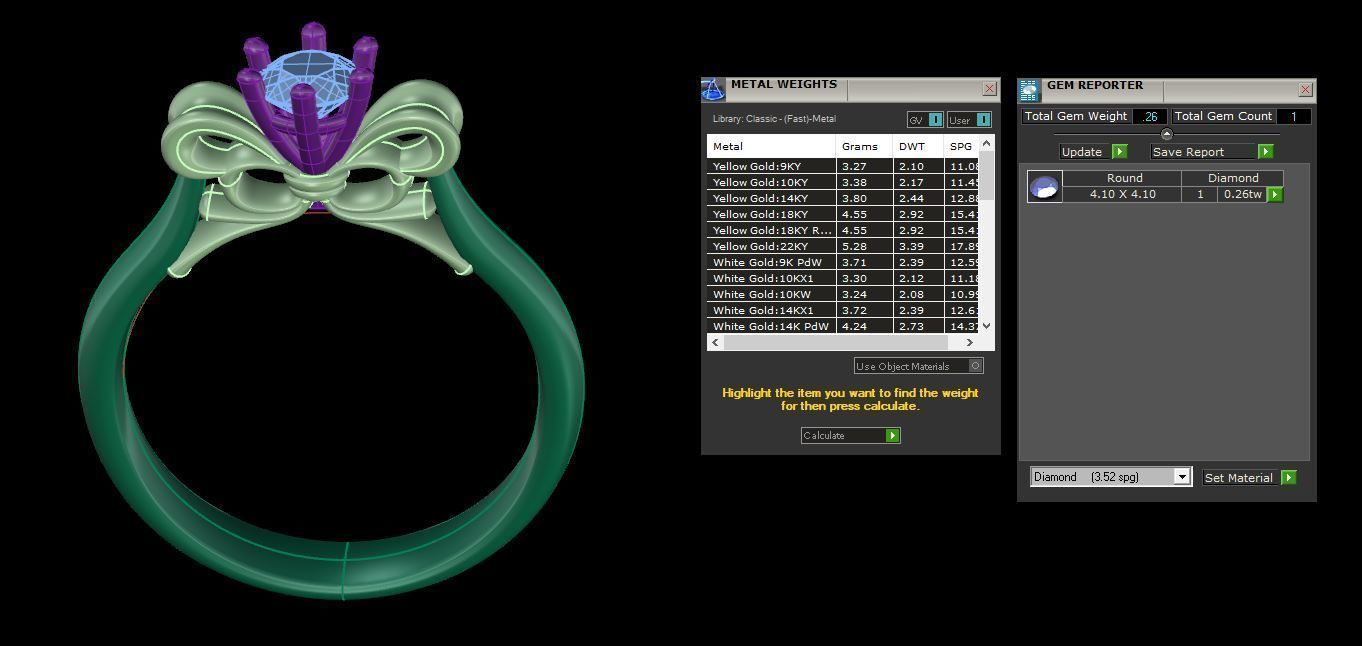Click the 0.26tw gem weight cell

[x=1242, y=194]
